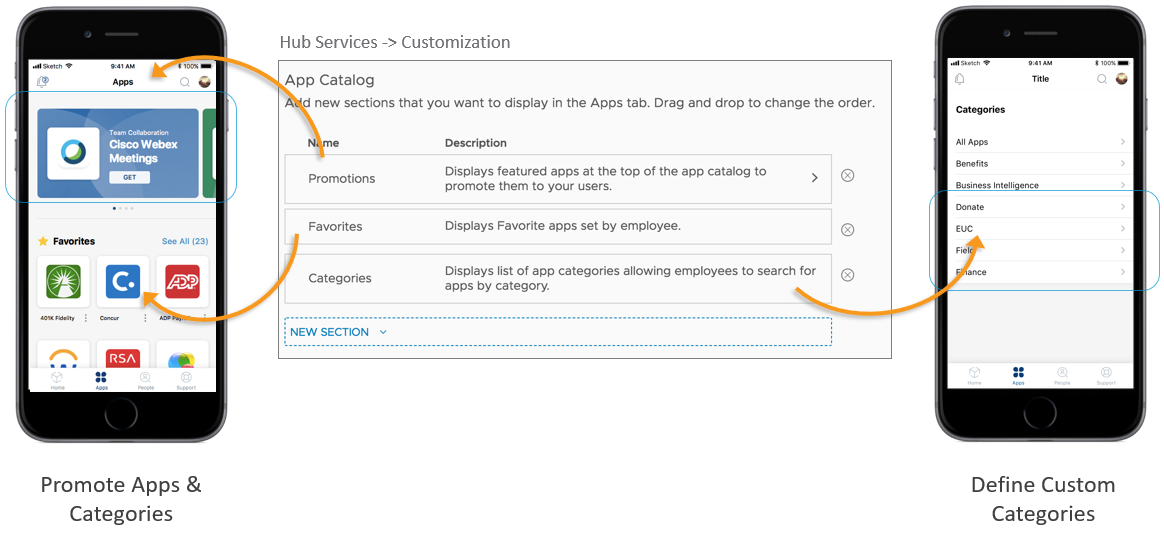Open the Home tab on the left phone
1164x535 pixels.
tap(58, 380)
